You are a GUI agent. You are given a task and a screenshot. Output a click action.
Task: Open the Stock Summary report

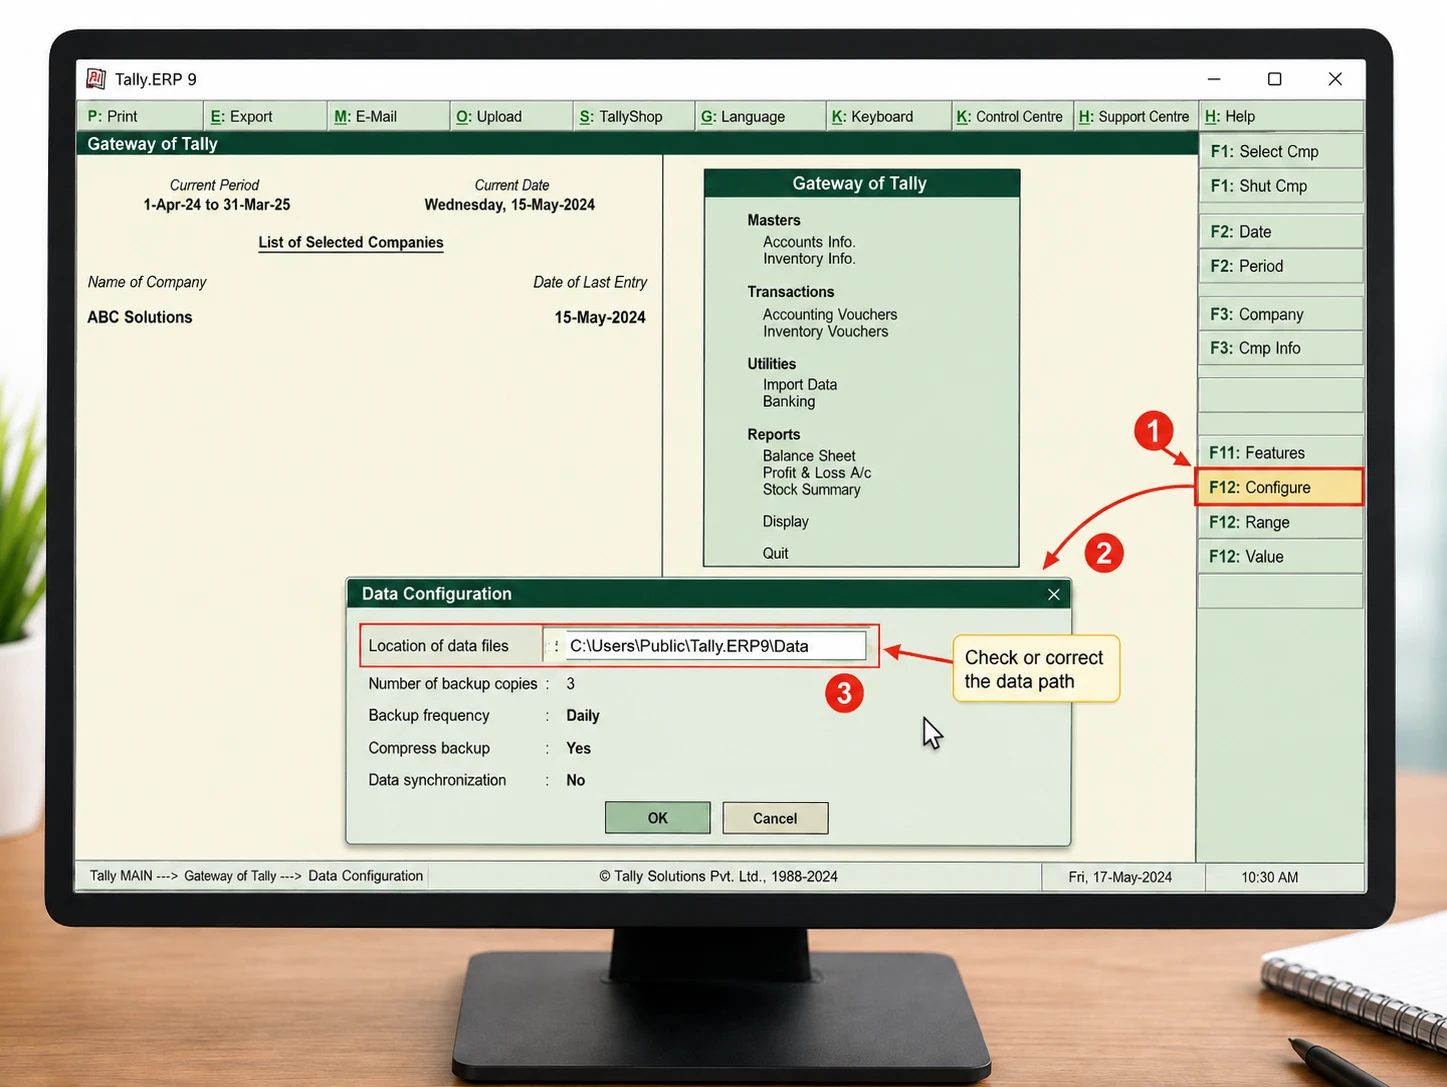(811, 490)
